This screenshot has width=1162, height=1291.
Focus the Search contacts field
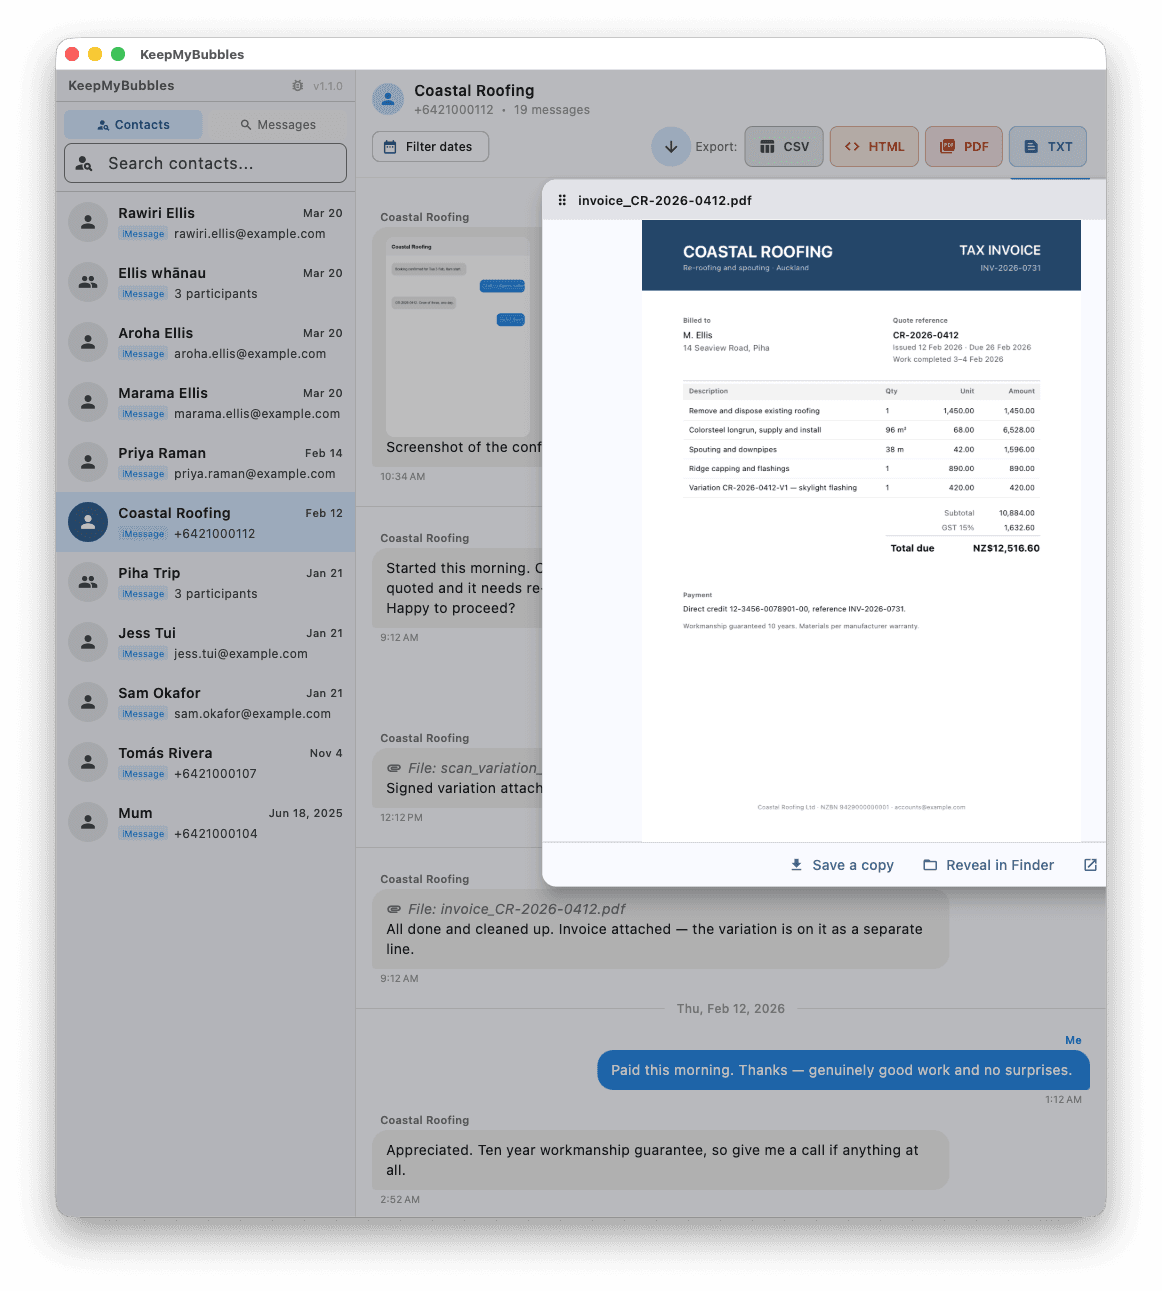click(x=205, y=163)
